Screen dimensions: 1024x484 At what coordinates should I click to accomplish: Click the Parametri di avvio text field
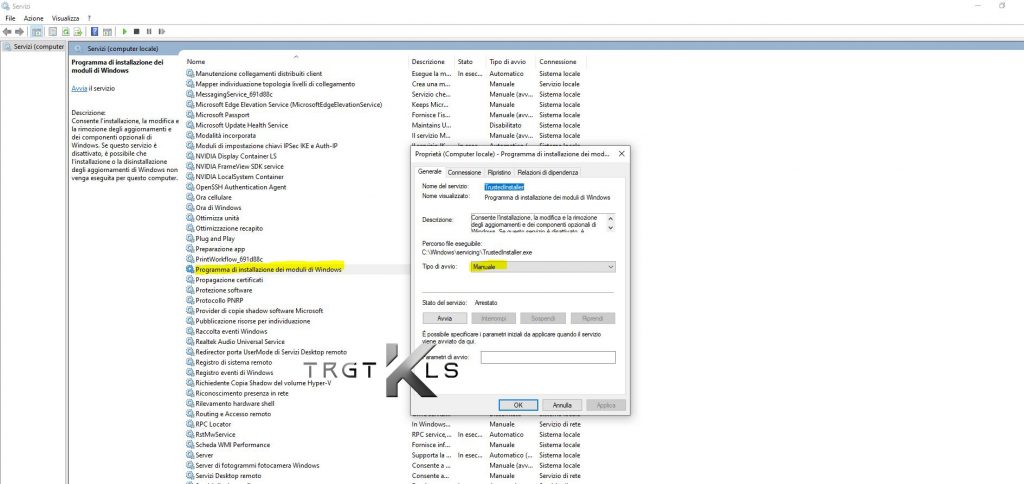coord(547,357)
